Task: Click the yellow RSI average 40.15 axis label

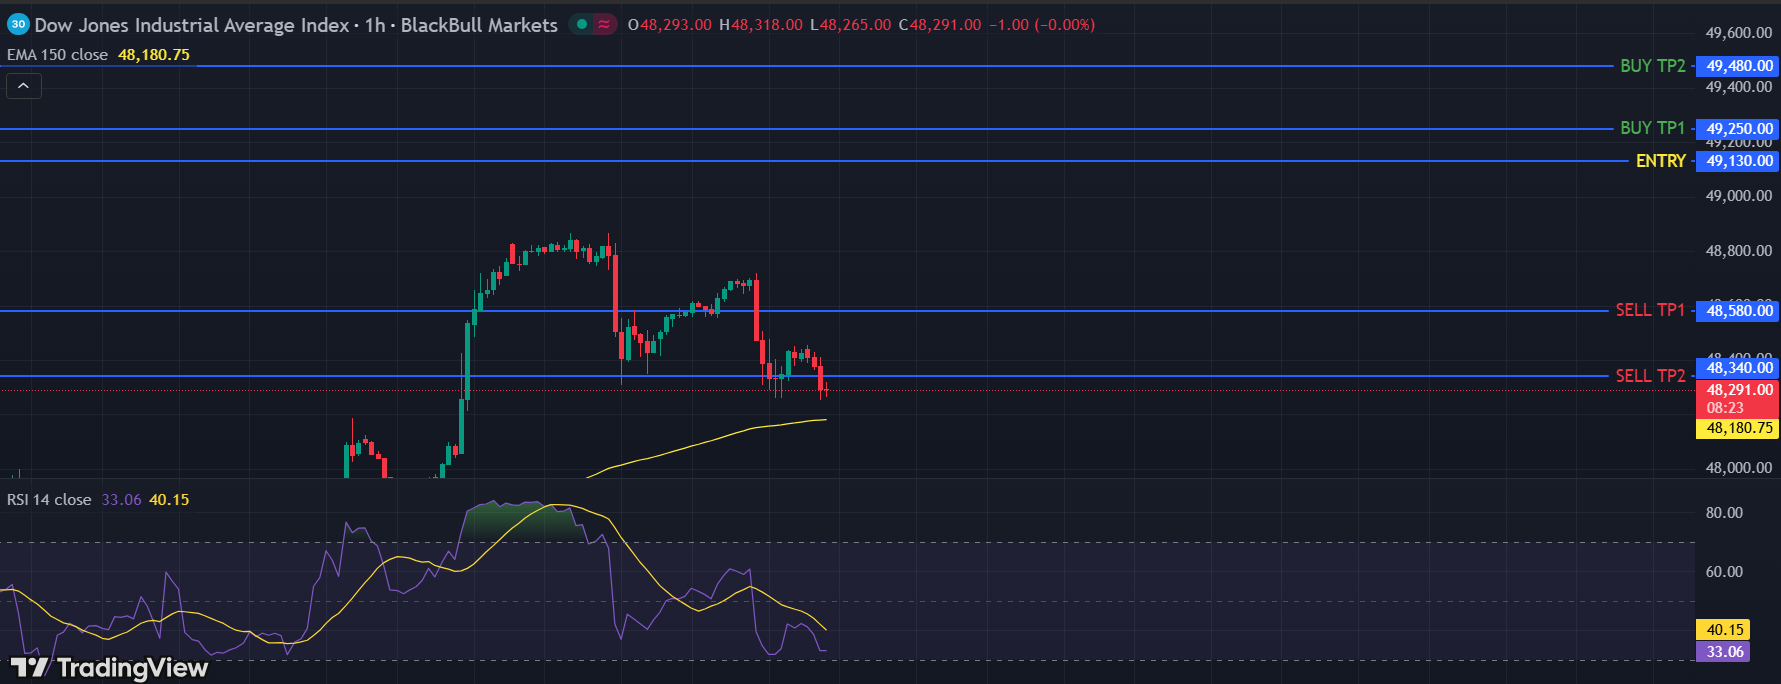Action: click(x=1724, y=630)
